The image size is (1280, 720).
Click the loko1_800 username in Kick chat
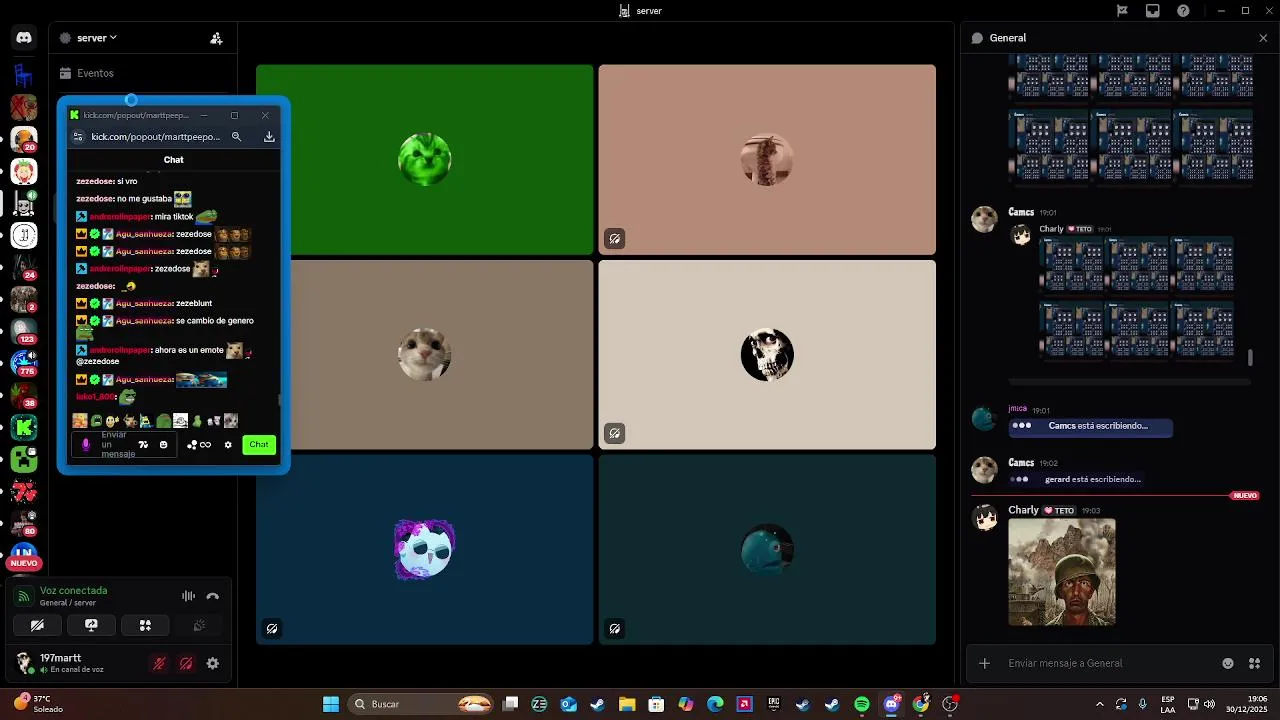tap(96, 397)
